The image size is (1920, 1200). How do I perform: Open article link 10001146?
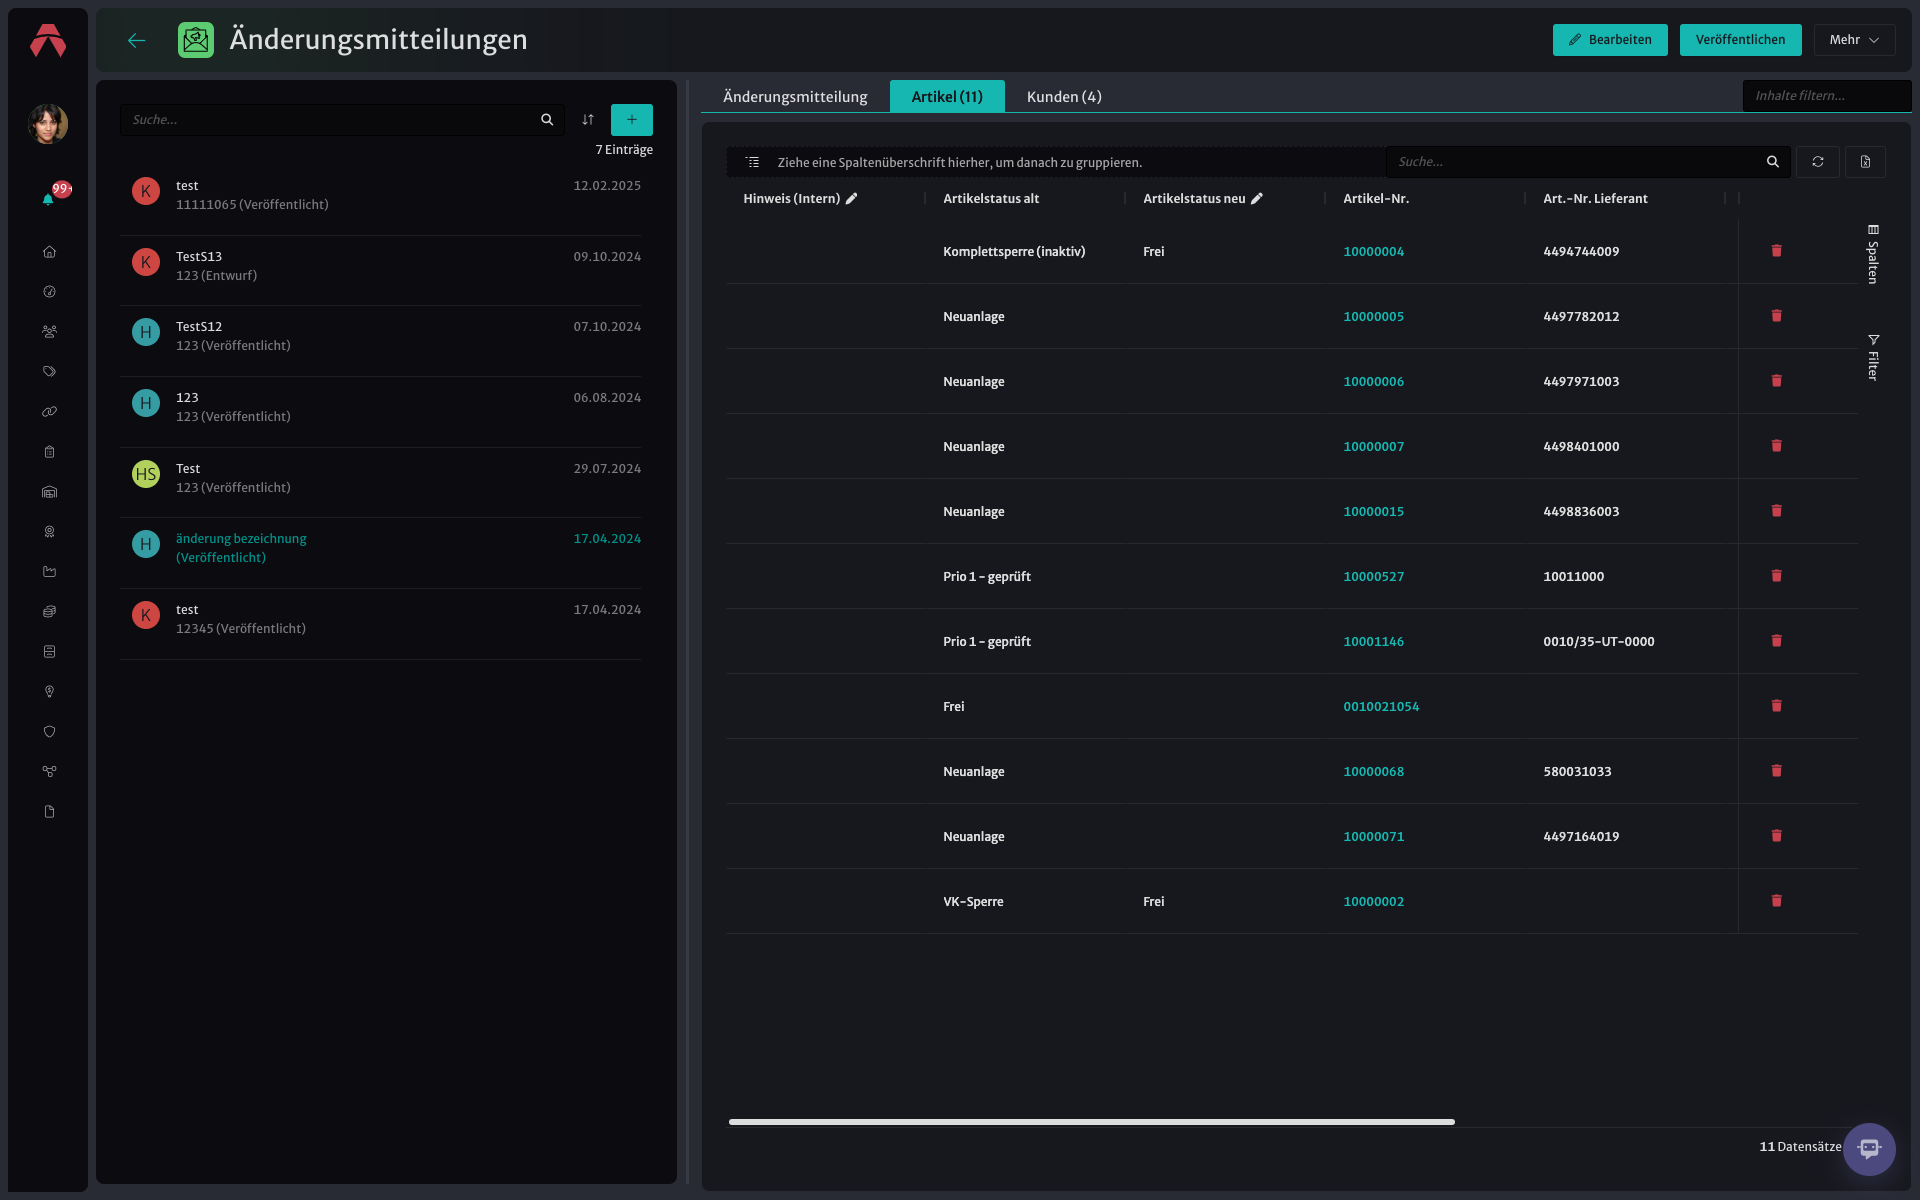pyautogui.click(x=1373, y=642)
